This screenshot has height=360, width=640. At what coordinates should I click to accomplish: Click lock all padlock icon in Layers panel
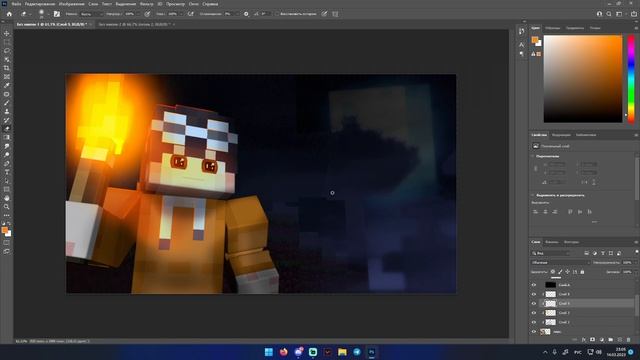click(582, 272)
